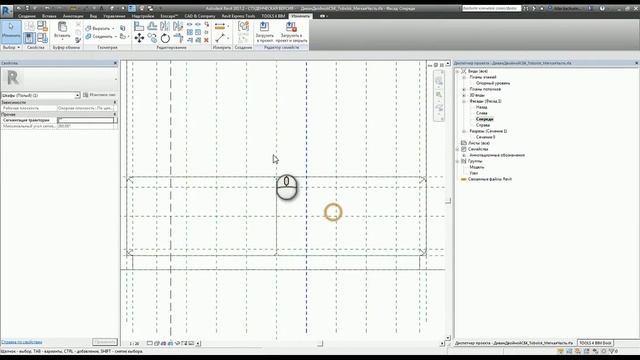Select the Offset tool
This screenshot has width=640, height=360.
[x=152, y=27]
